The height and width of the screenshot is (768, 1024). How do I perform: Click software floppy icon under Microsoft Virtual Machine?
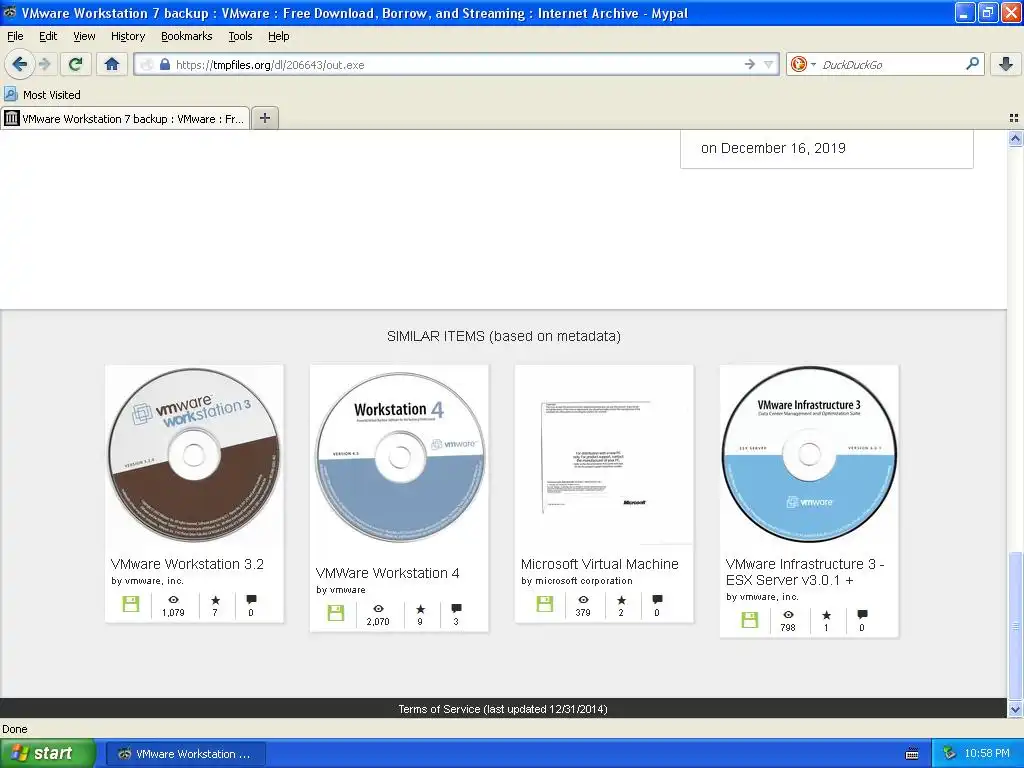click(x=545, y=603)
